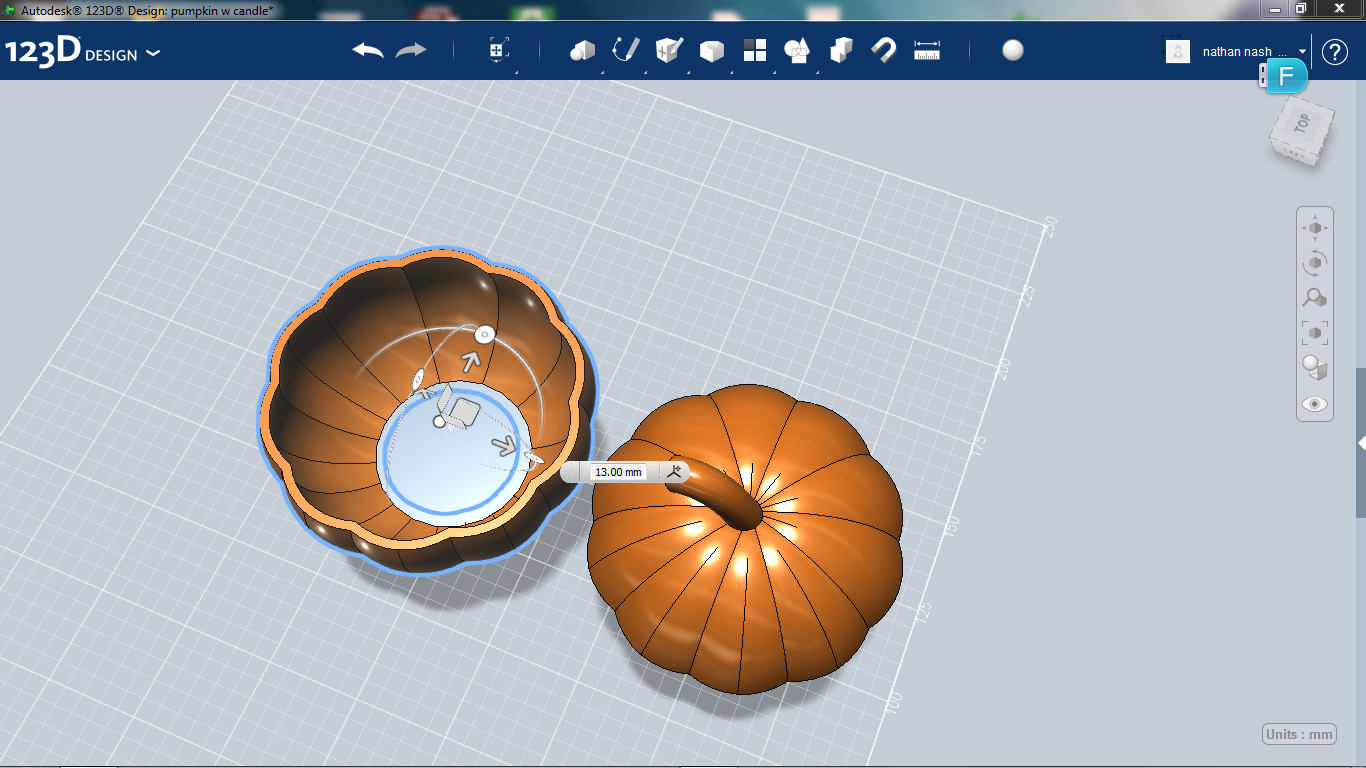Open the Modify tool

click(712, 50)
